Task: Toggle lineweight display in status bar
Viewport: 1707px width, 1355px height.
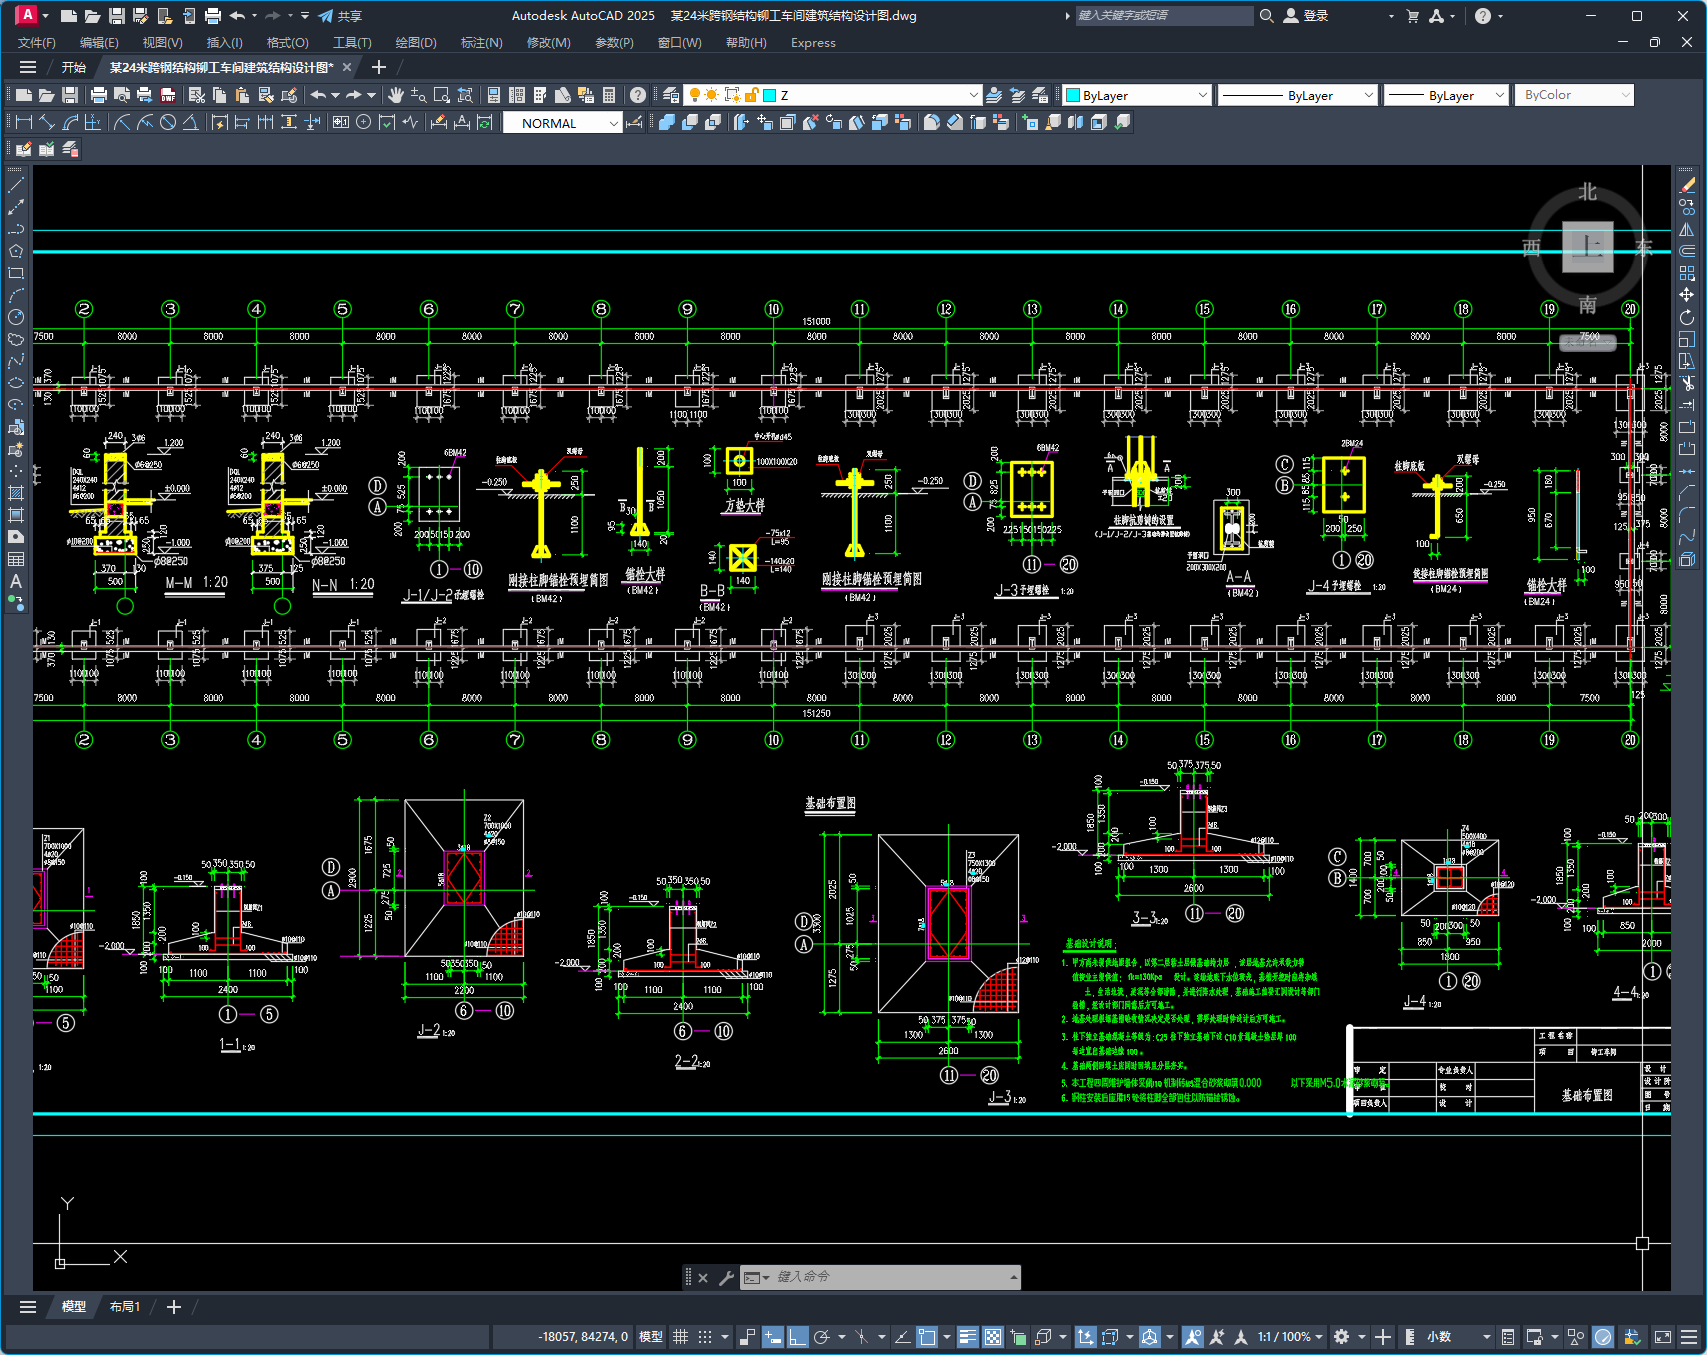Action: coord(967,1337)
